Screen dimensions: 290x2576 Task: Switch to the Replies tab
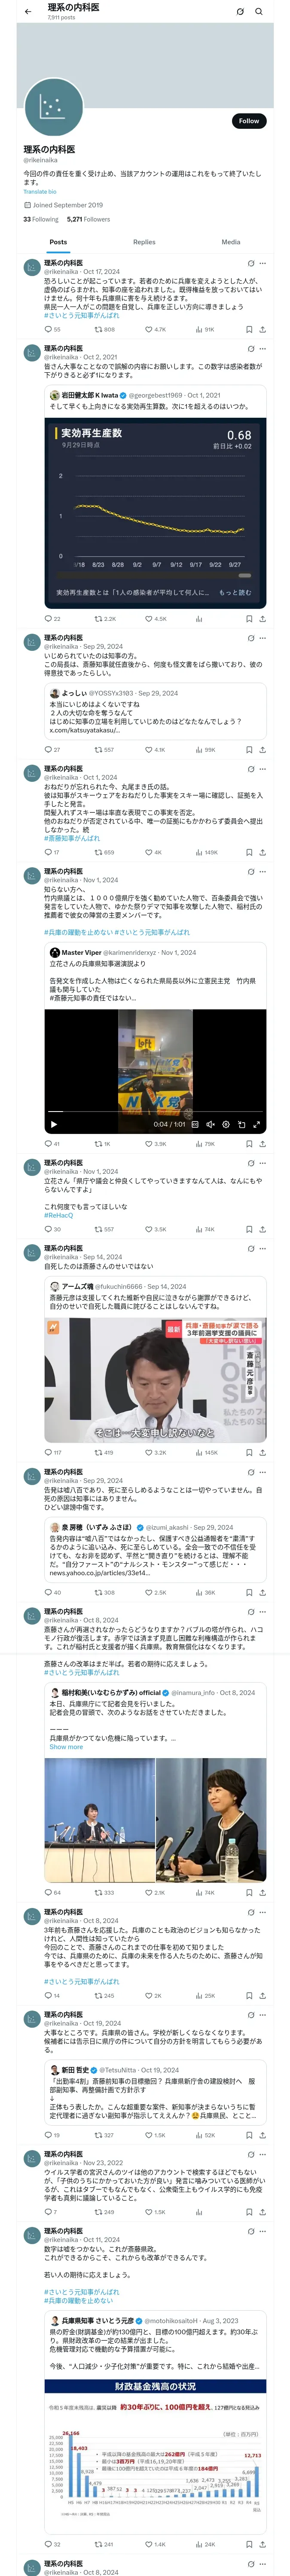[144, 242]
